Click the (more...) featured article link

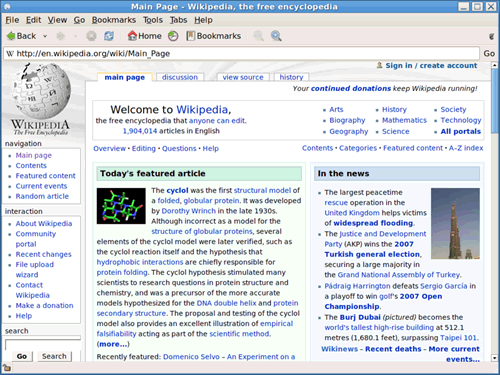coord(113,344)
